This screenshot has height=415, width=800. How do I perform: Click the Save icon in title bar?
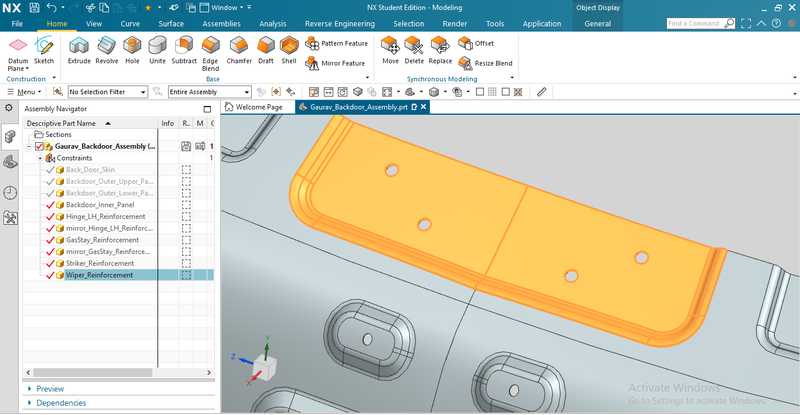(35, 7)
